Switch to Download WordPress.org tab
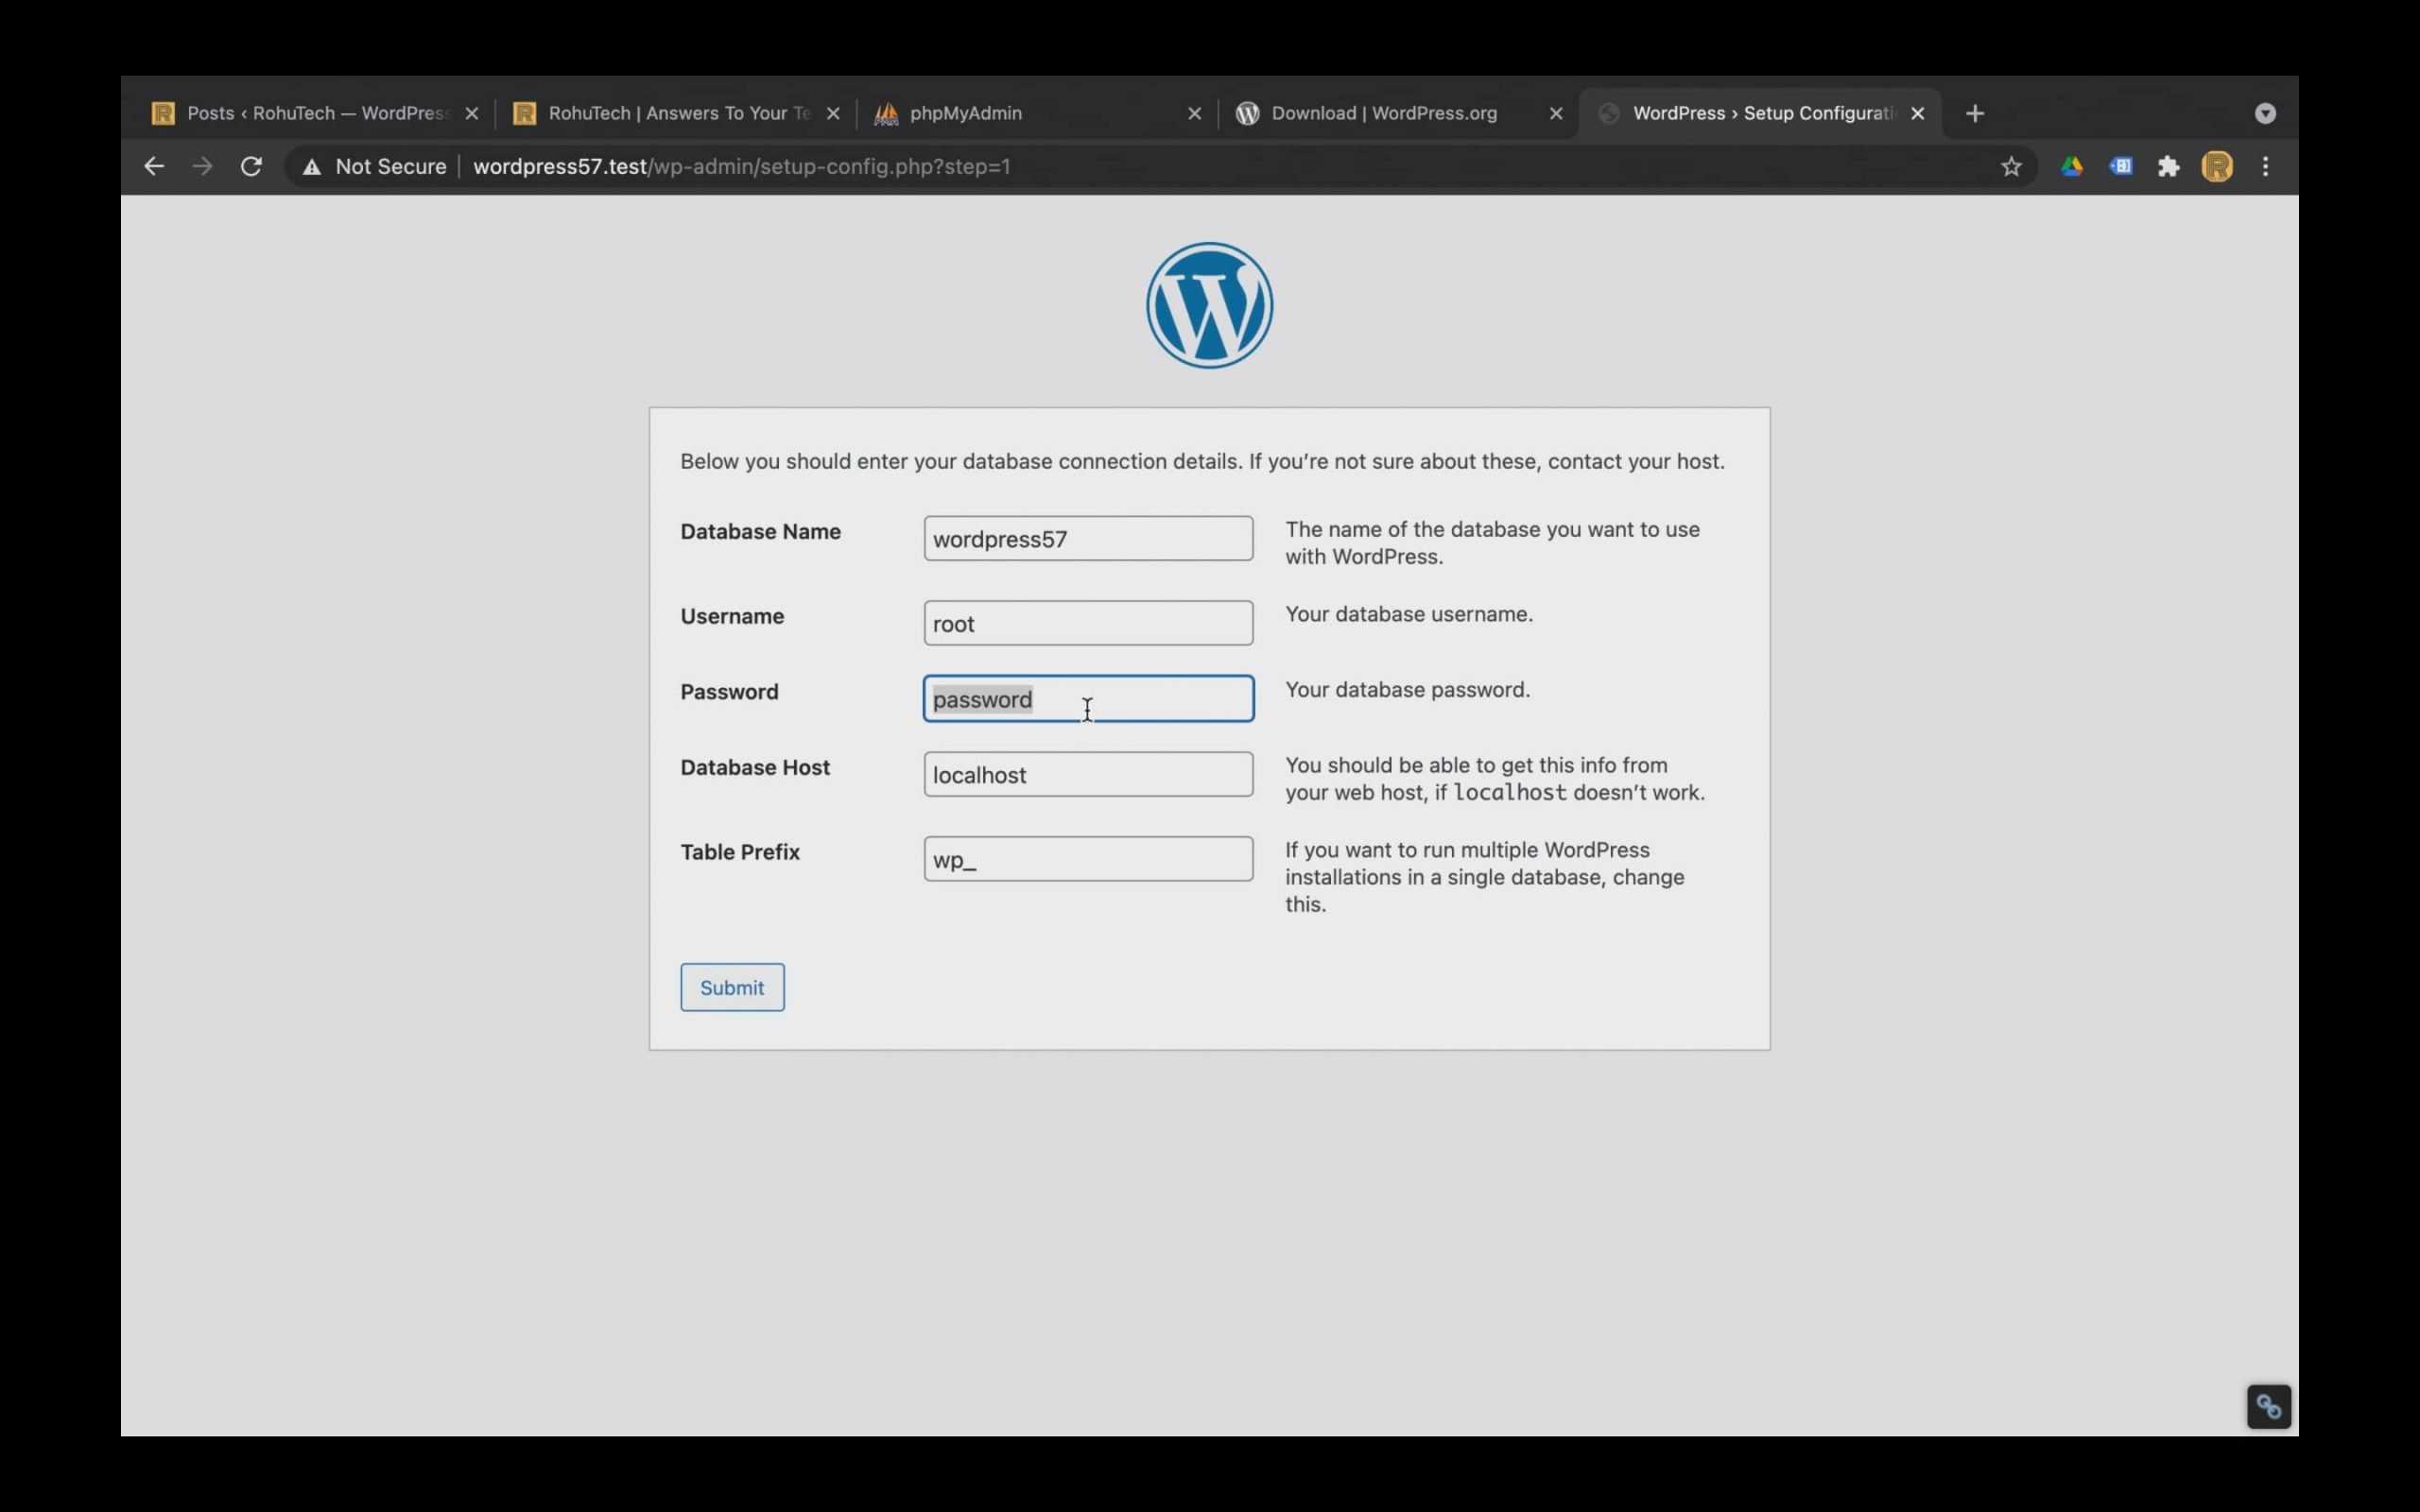 (x=1396, y=114)
